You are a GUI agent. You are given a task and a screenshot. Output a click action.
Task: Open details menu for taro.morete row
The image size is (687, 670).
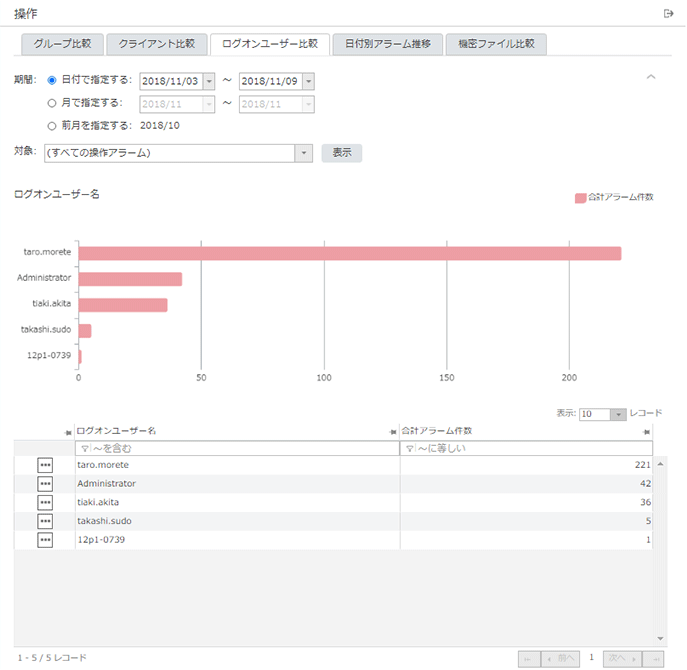coord(45,465)
